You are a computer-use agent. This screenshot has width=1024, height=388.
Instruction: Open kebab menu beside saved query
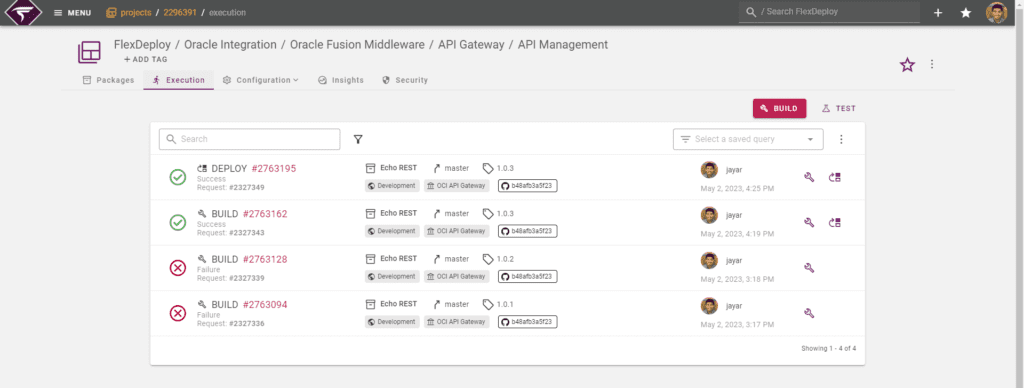coord(841,139)
